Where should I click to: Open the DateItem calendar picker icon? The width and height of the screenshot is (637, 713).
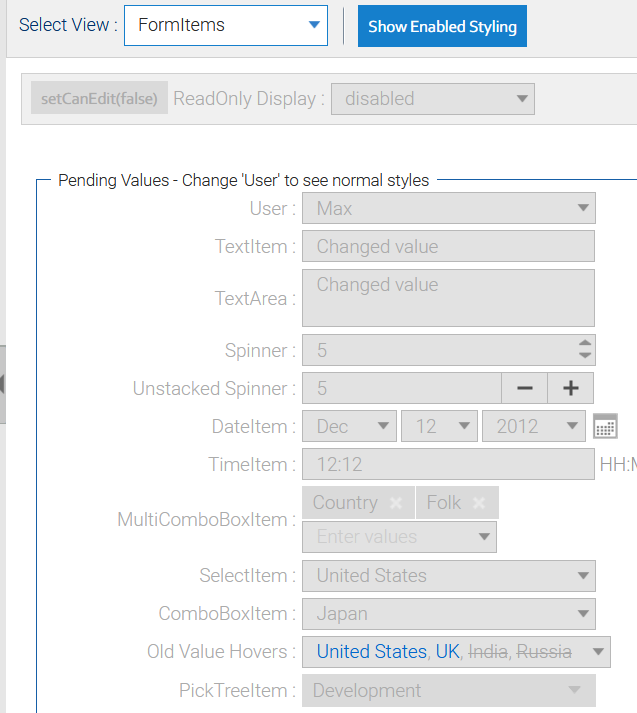(x=605, y=426)
